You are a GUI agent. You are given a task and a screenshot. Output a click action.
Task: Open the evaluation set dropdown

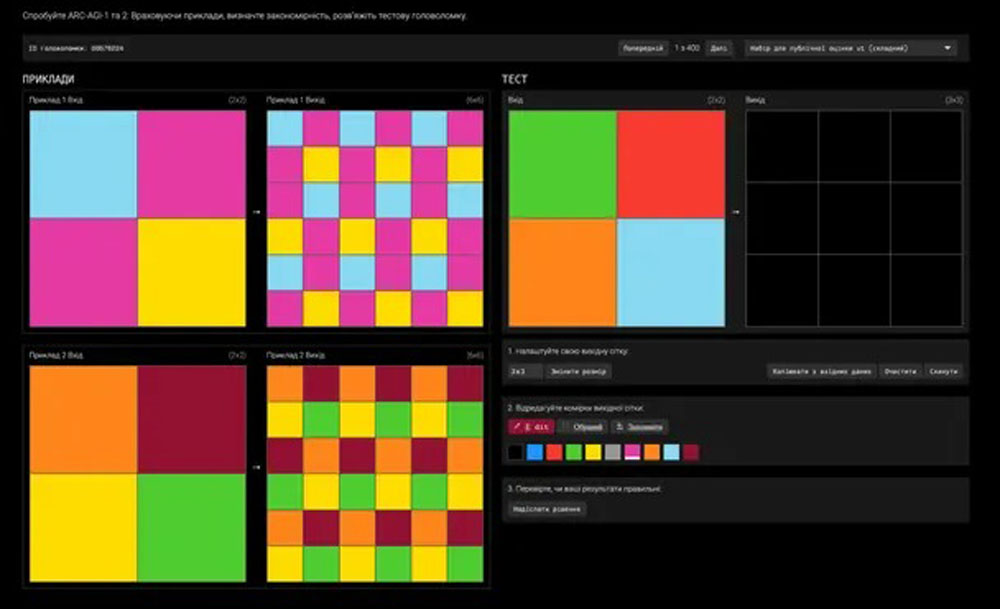850,48
